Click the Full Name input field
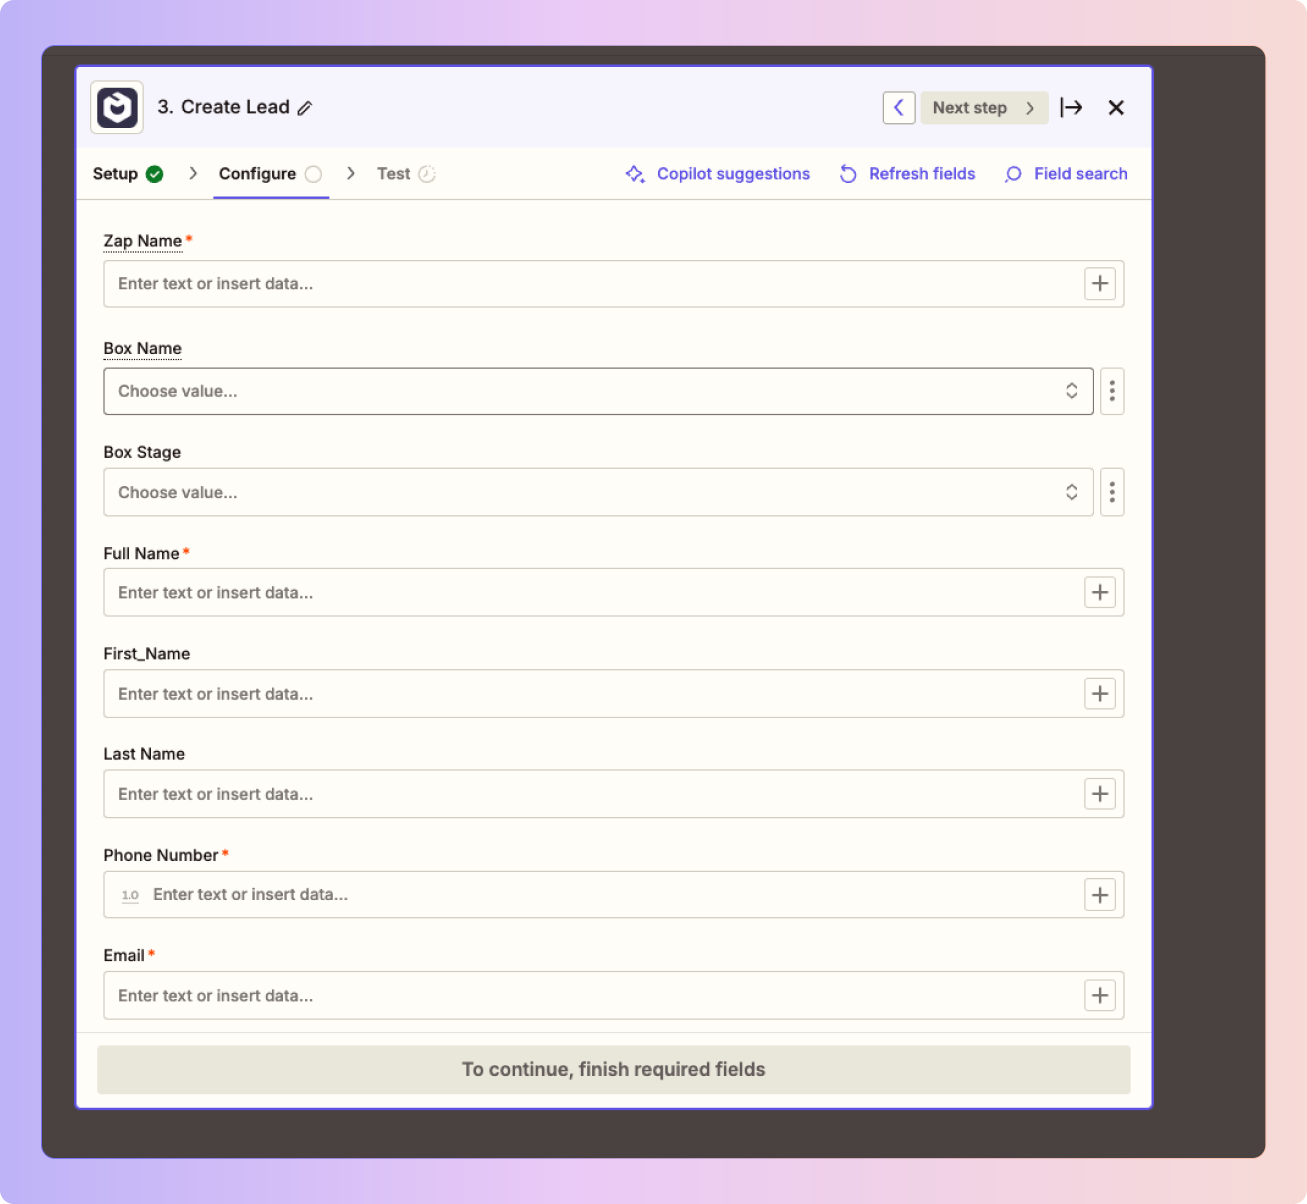The height and width of the screenshot is (1204, 1307). (614, 593)
